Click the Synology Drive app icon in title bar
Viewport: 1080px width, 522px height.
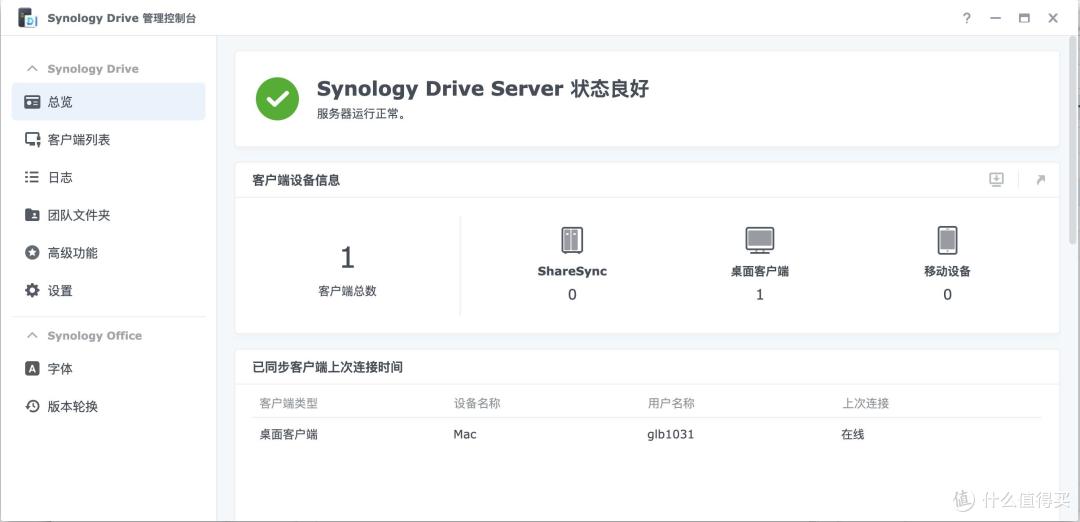point(28,18)
